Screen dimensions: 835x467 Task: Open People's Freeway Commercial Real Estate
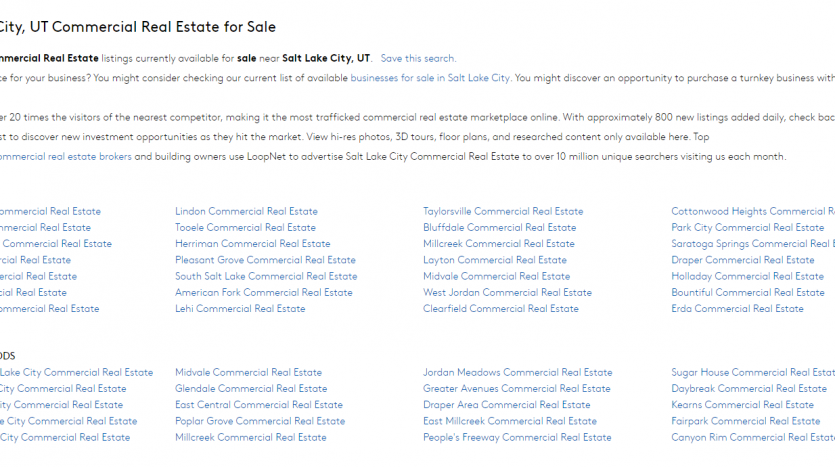(517, 437)
